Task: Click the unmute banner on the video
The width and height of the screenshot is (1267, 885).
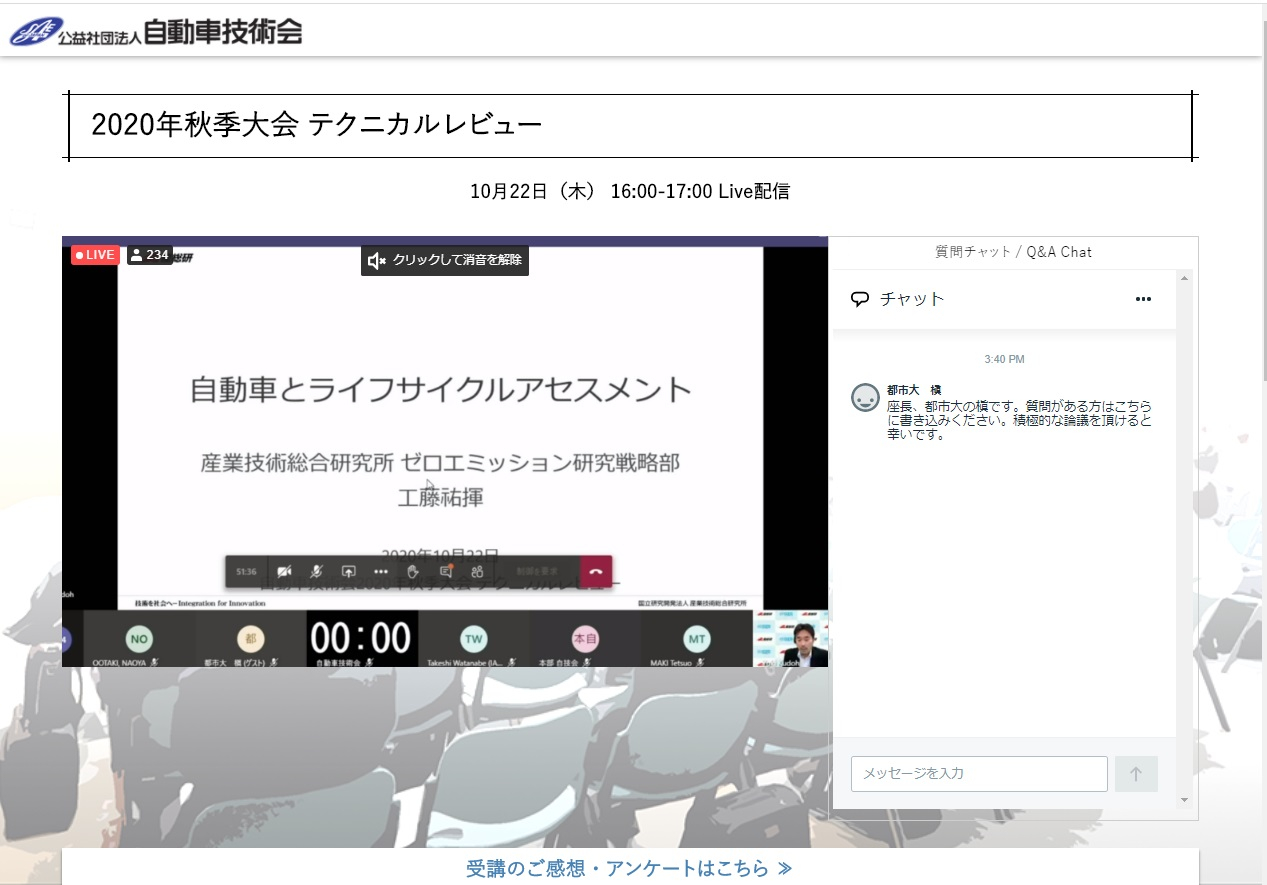Action: tap(445, 261)
